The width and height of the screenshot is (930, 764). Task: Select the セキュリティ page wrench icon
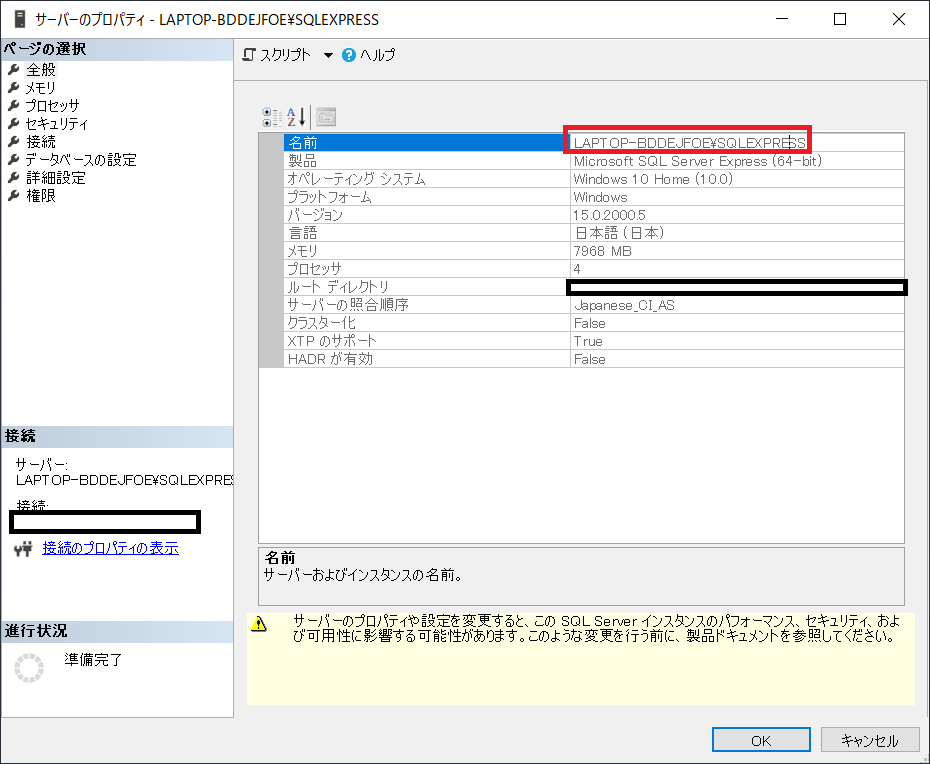point(14,123)
